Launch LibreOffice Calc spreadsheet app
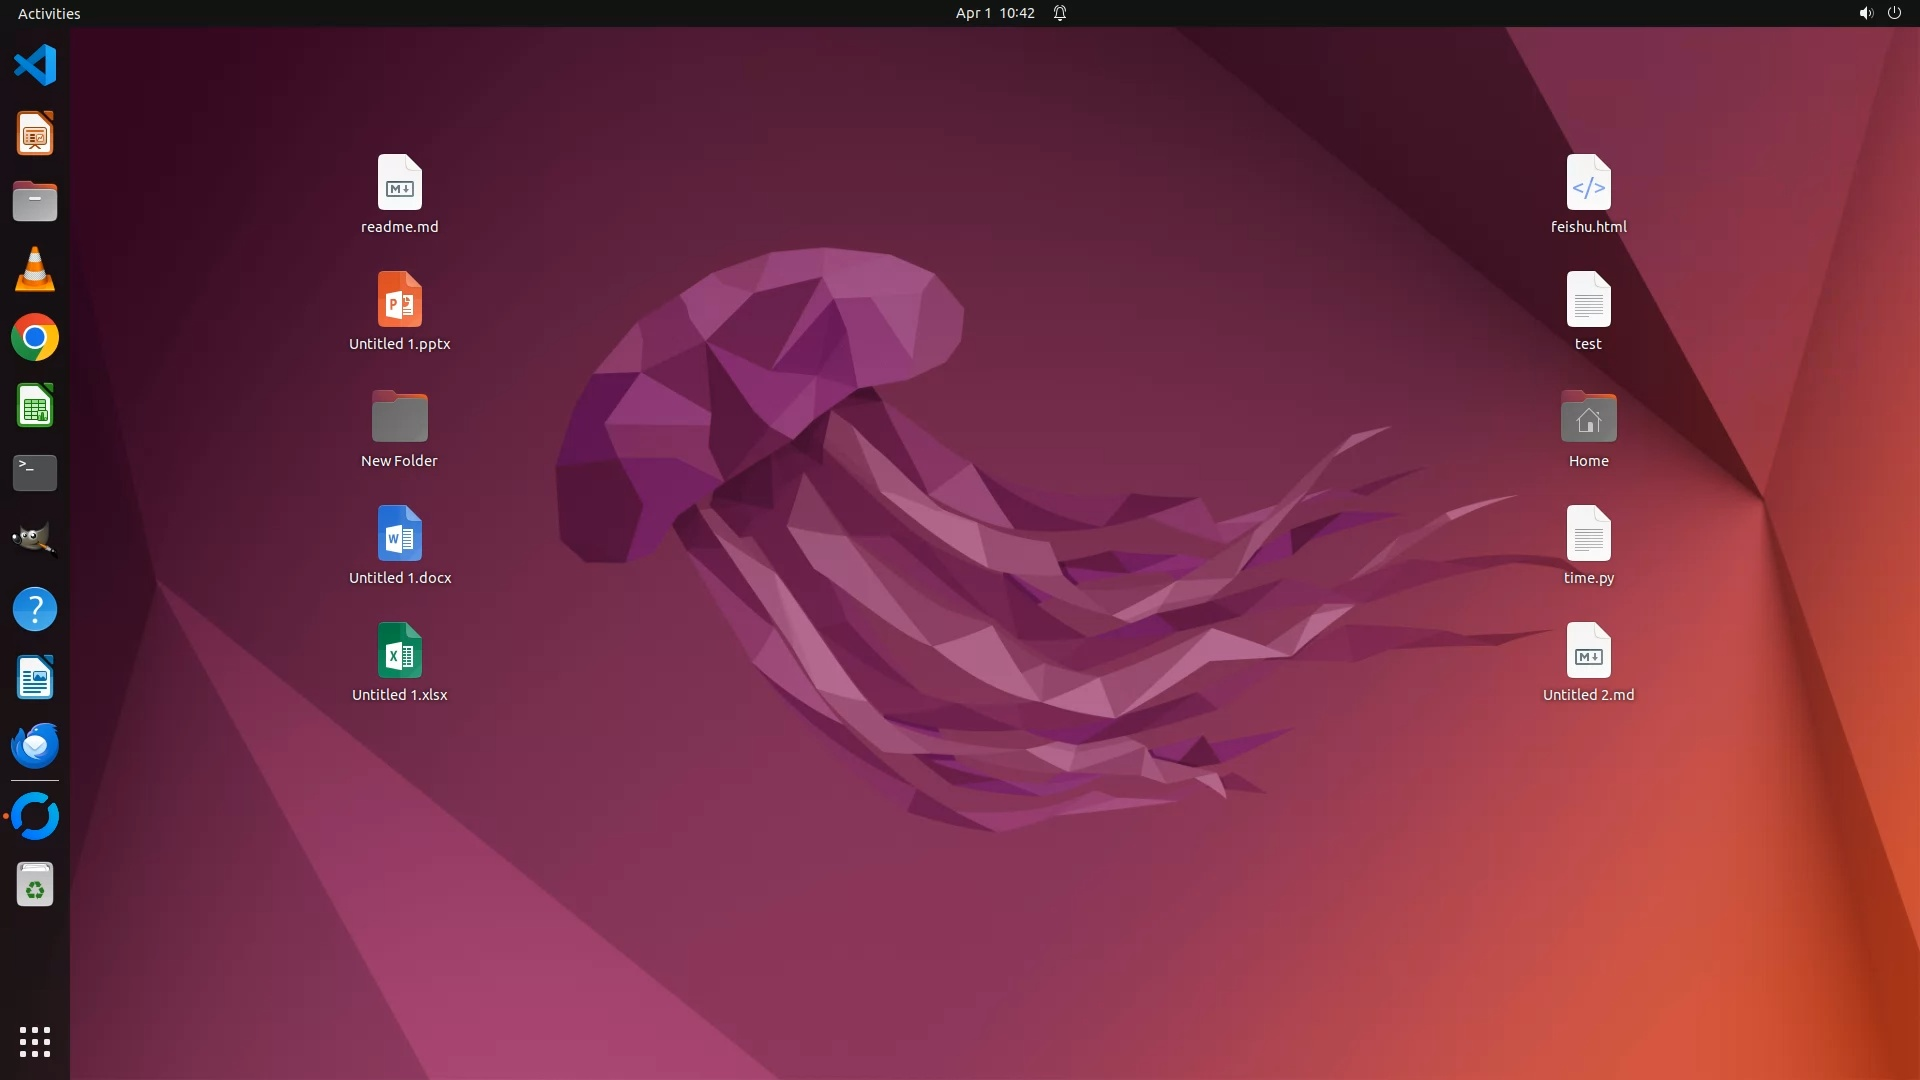The width and height of the screenshot is (1920, 1080). pyautogui.click(x=35, y=406)
